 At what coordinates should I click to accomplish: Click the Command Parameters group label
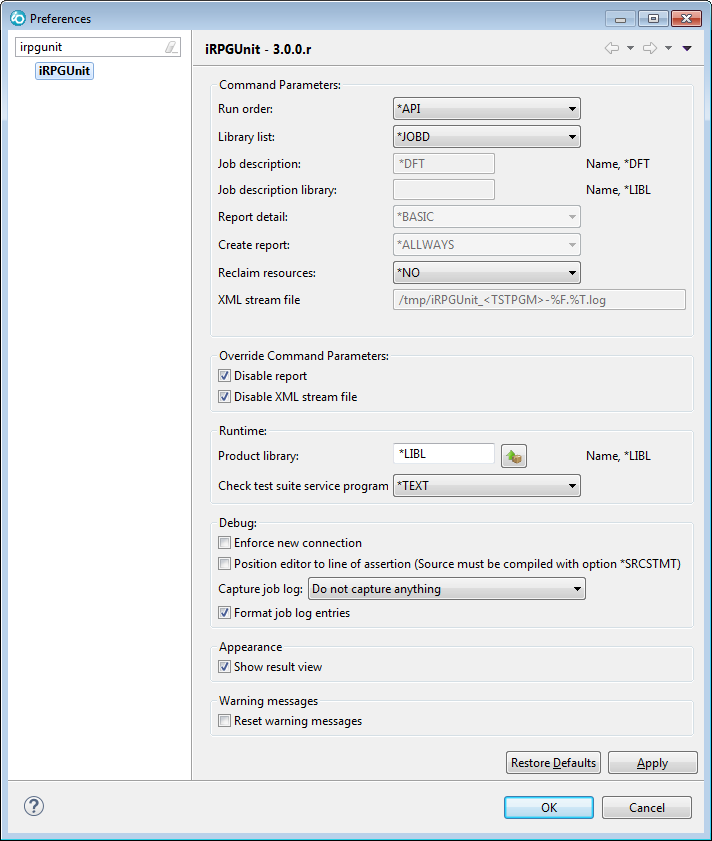280,85
